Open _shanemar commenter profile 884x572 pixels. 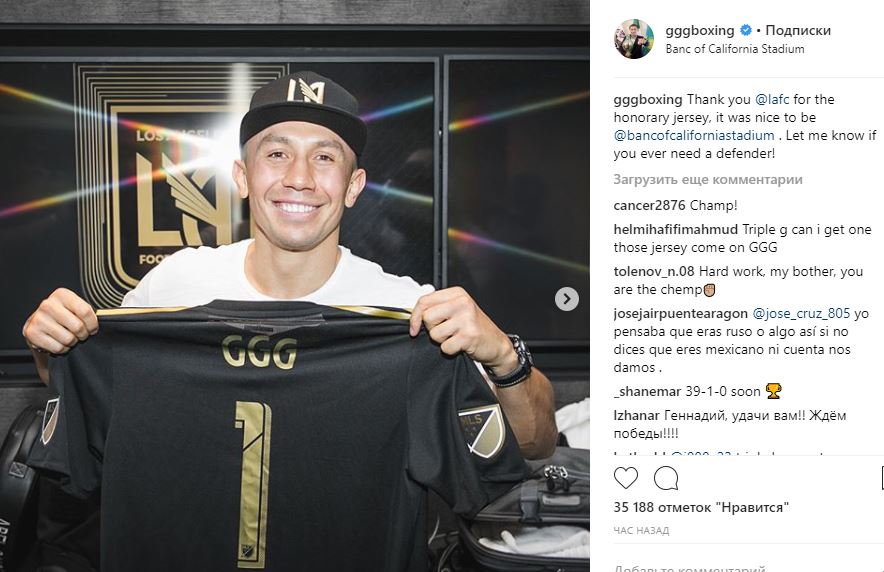[x=647, y=392]
